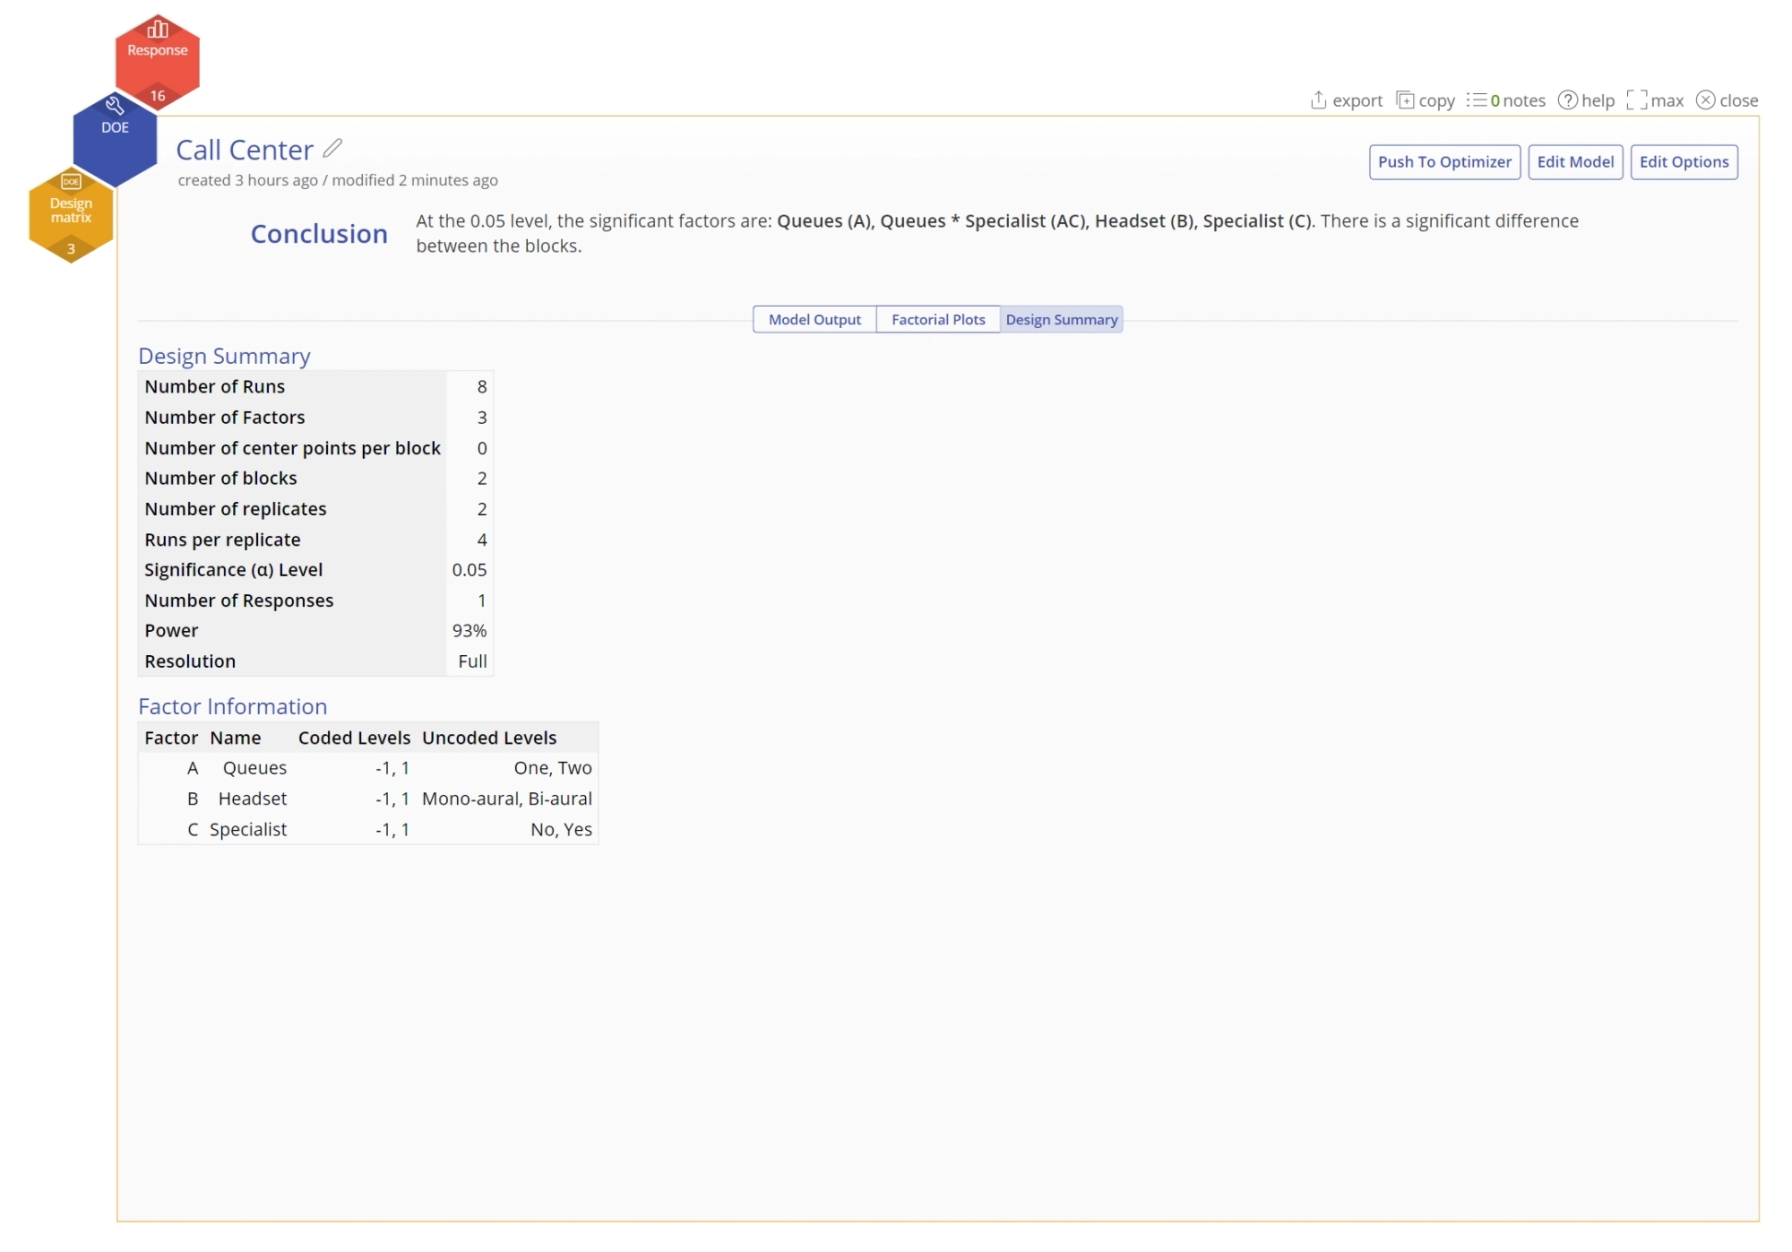Click the copy icon
The height and width of the screenshot is (1252, 1792).
click(1405, 100)
